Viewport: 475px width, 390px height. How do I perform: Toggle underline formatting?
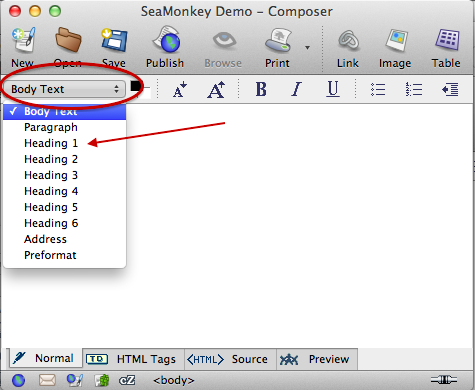coord(333,89)
